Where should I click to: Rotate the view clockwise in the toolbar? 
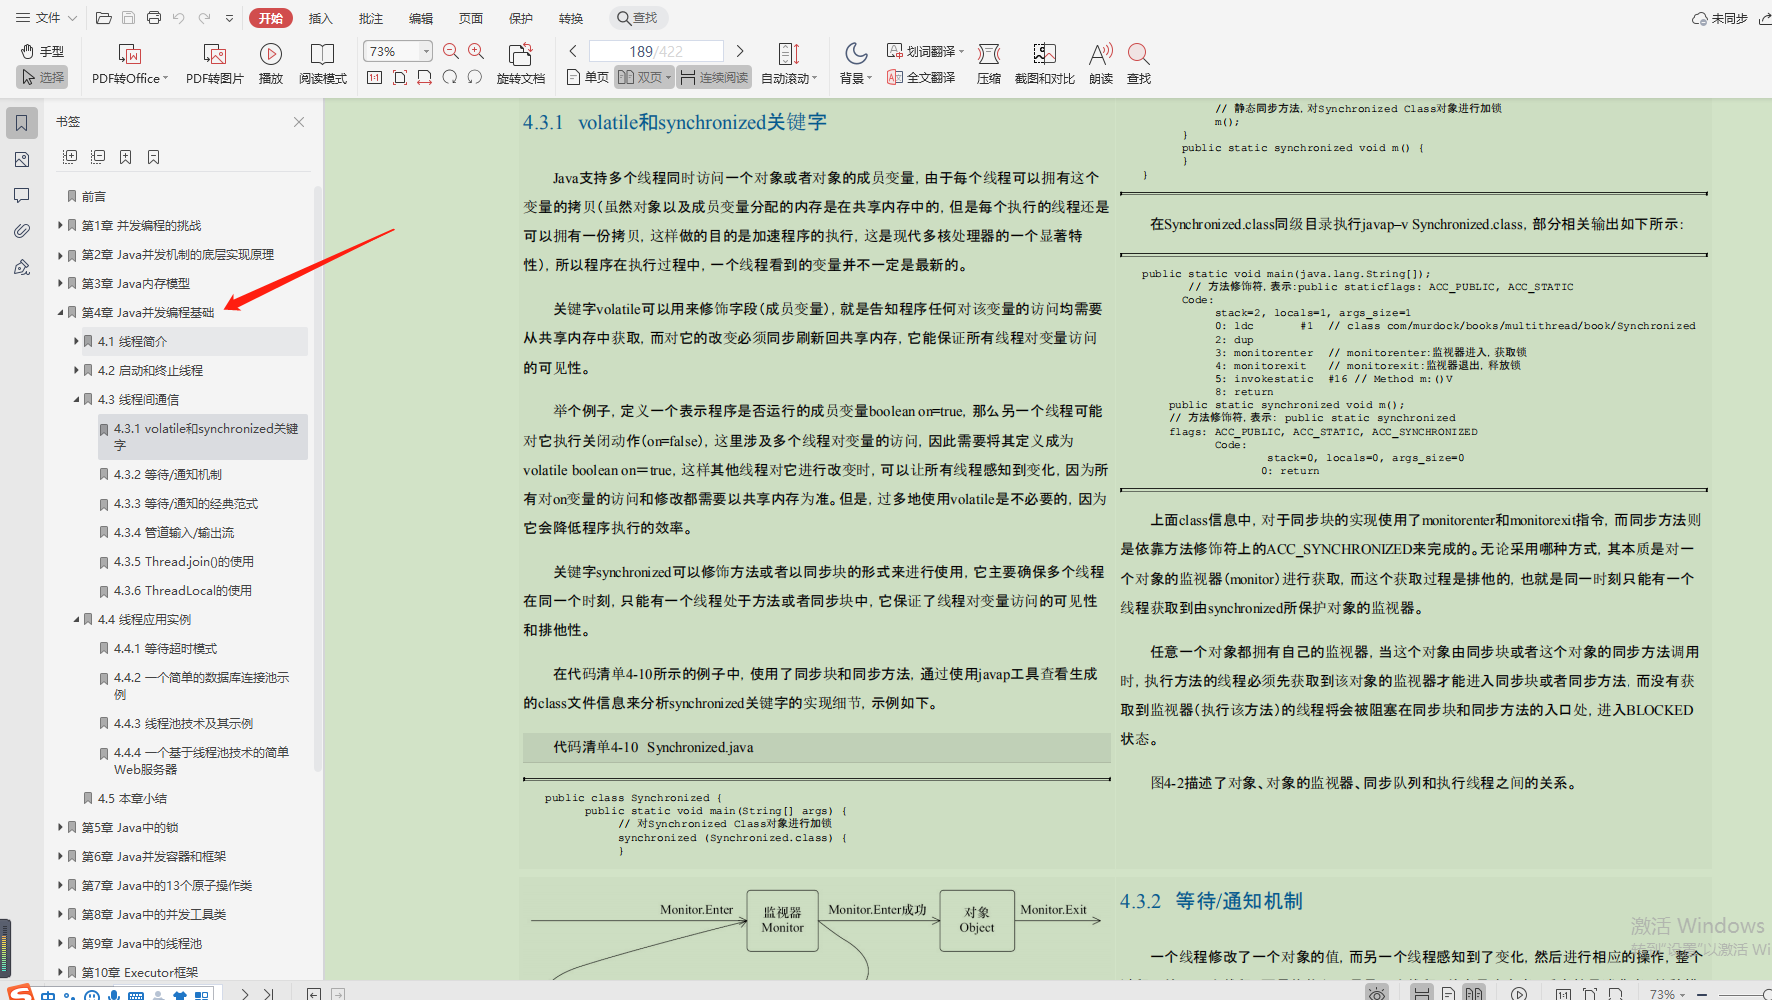(x=450, y=77)
